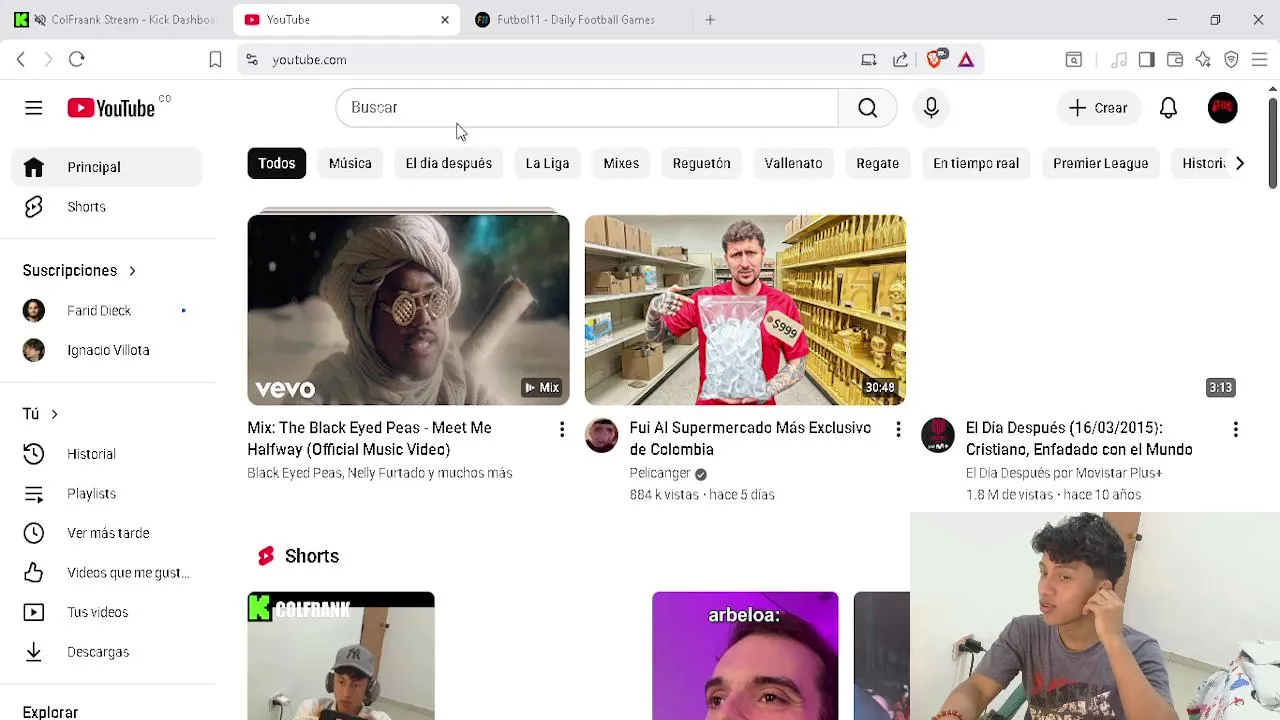Open Fui Al Supermercado video title
1280x720 pixels.
(x=750, y=439)
